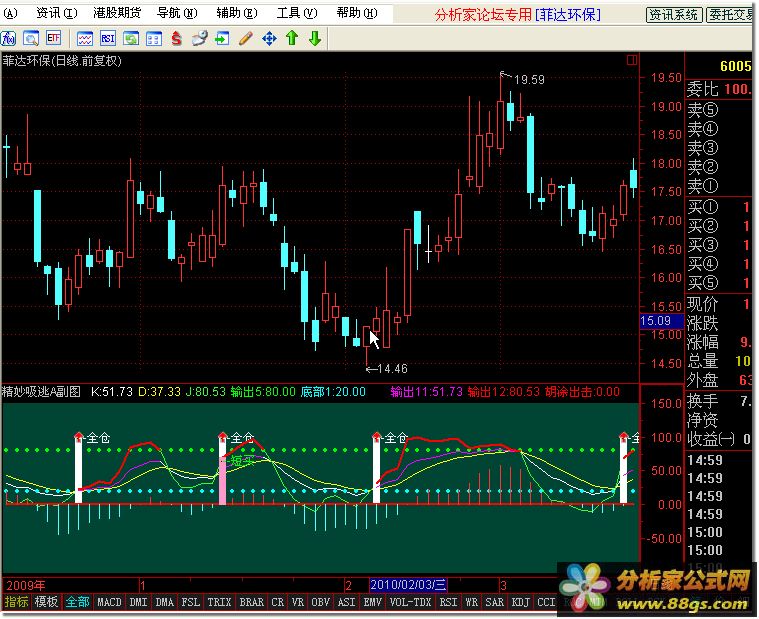
Task: Switch to the VOL-TDX indicator
Action: (410, 602)
